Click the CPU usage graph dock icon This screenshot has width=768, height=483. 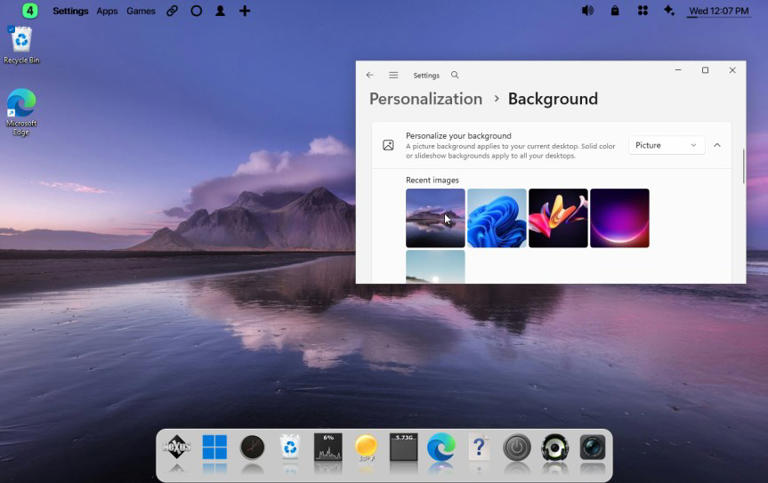(x=328, y=447)
